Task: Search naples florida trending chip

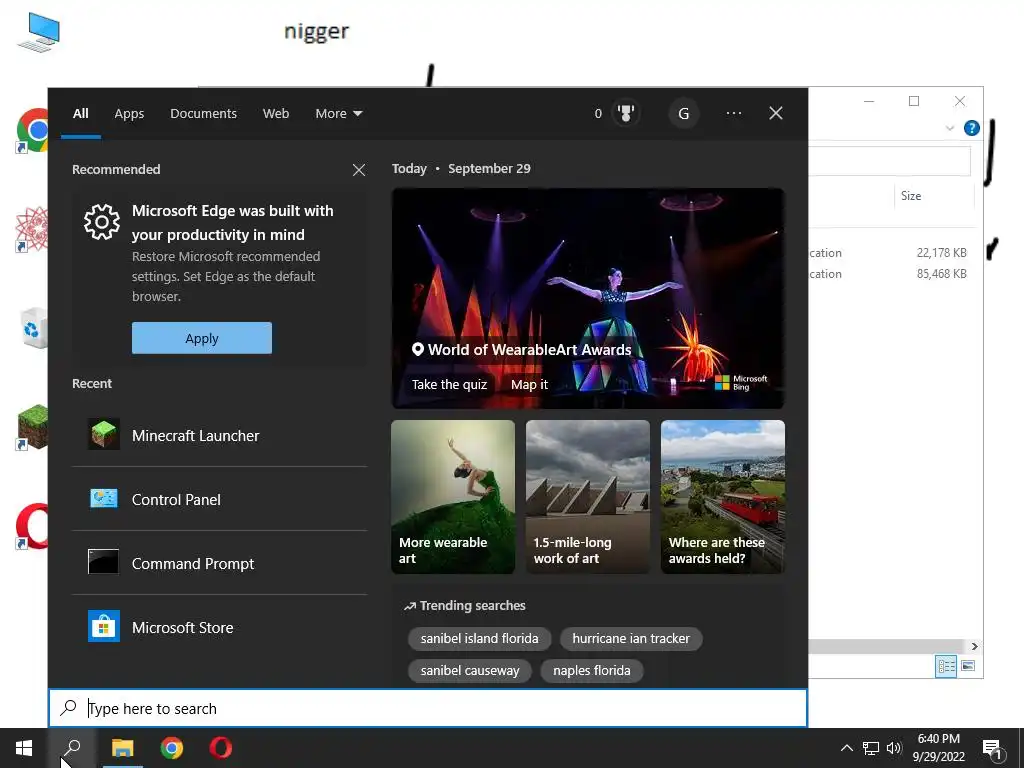Action: pos(592,670)
